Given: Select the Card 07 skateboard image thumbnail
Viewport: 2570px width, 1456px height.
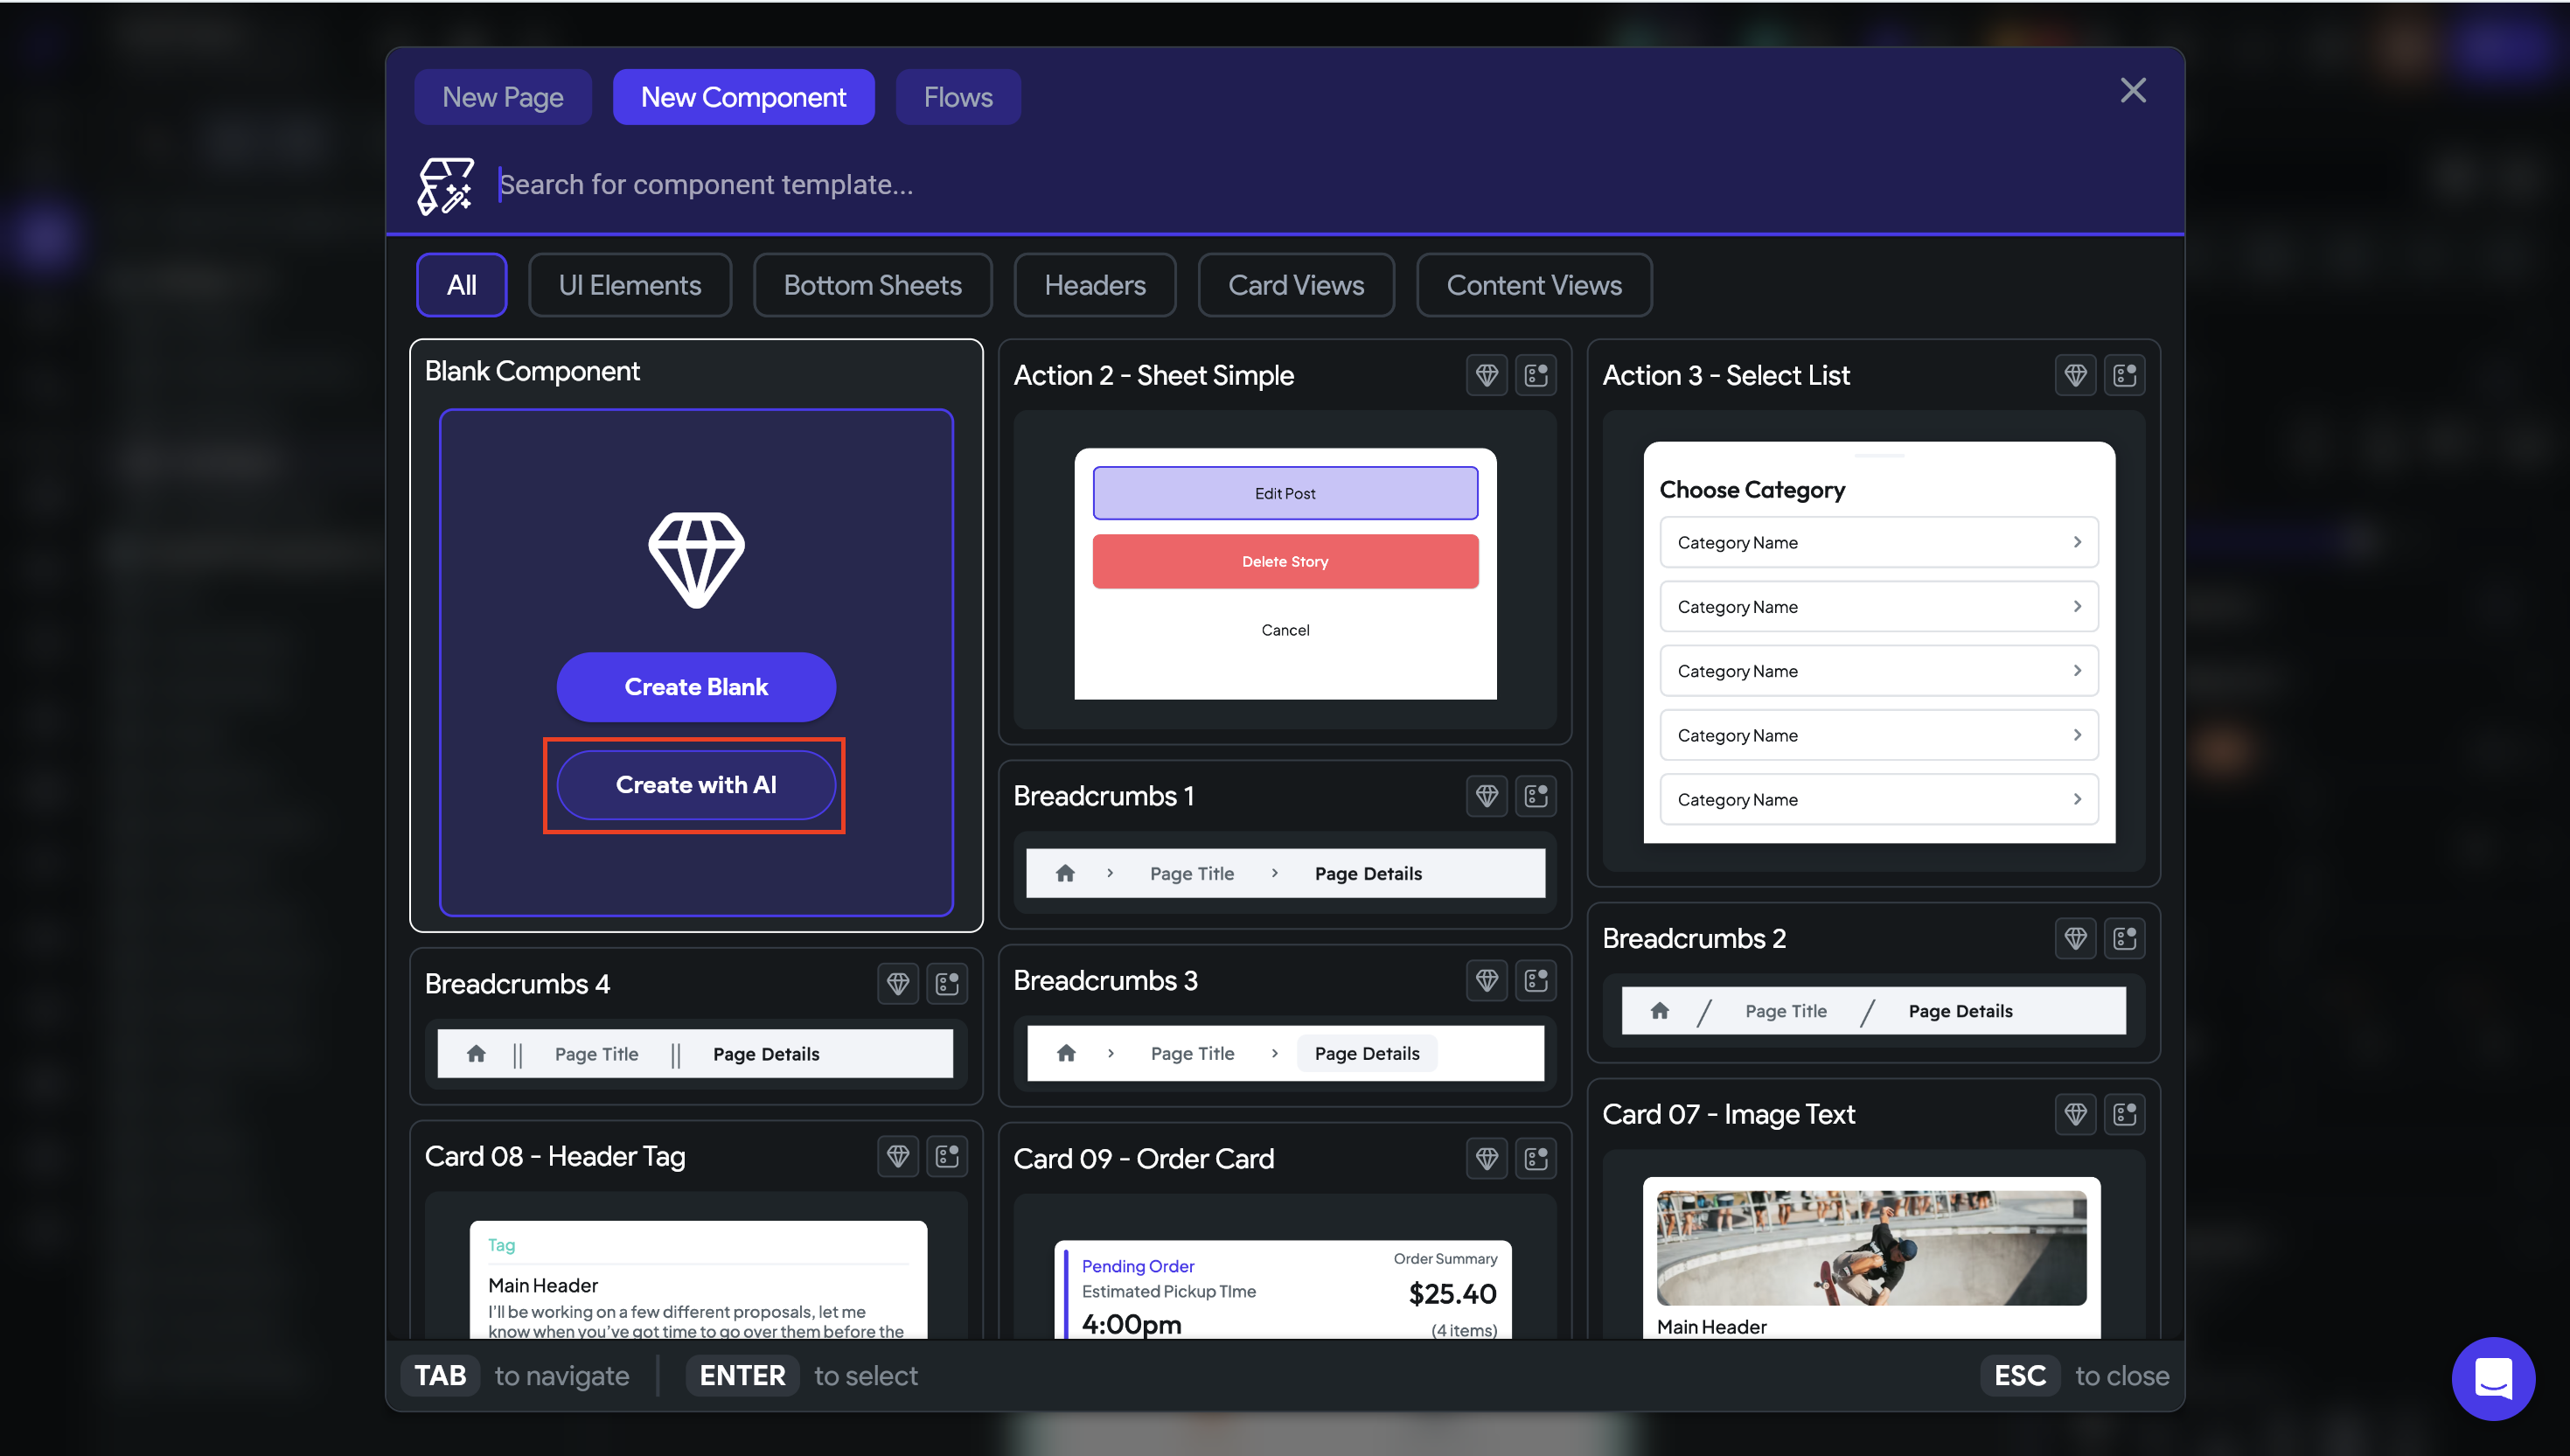Looking at the screenshot, I should click(1870, 1247).
